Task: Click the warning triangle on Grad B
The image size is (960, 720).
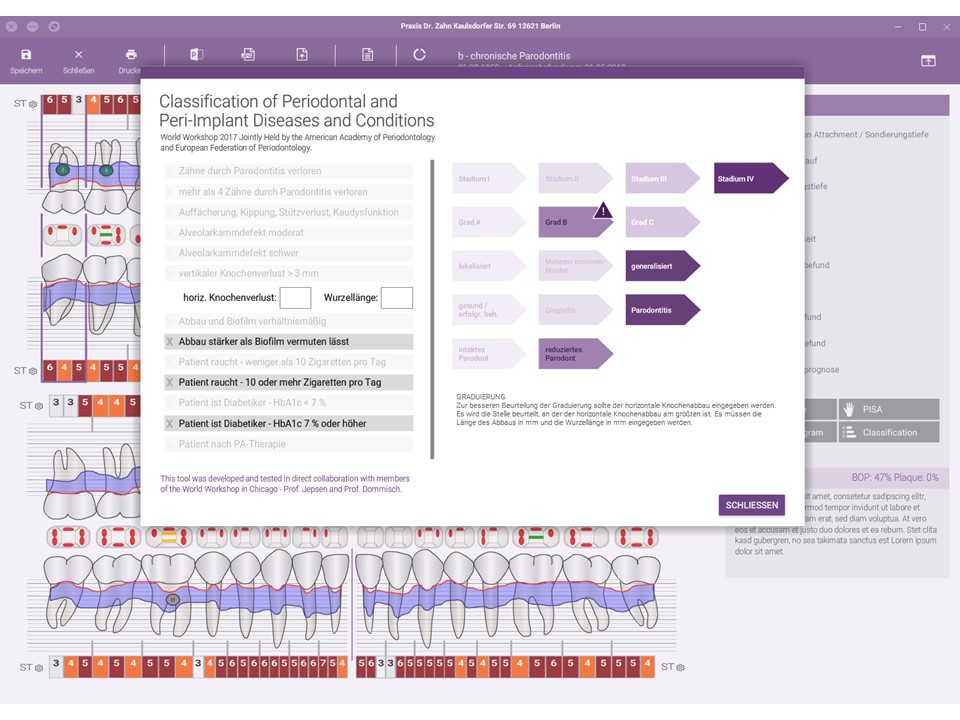Action: pyautogui.click(x=603, y=211)
